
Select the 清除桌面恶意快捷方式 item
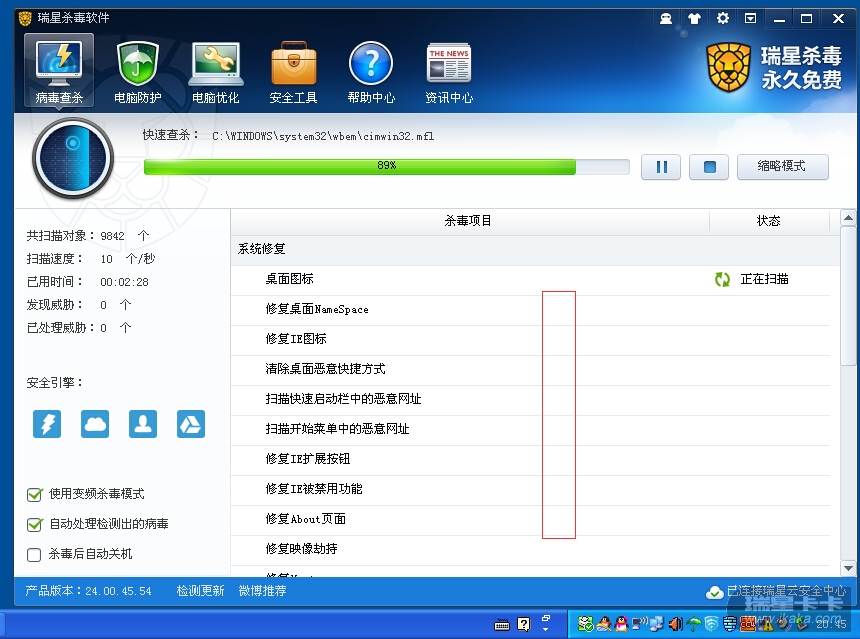click(x=530, y=369)
